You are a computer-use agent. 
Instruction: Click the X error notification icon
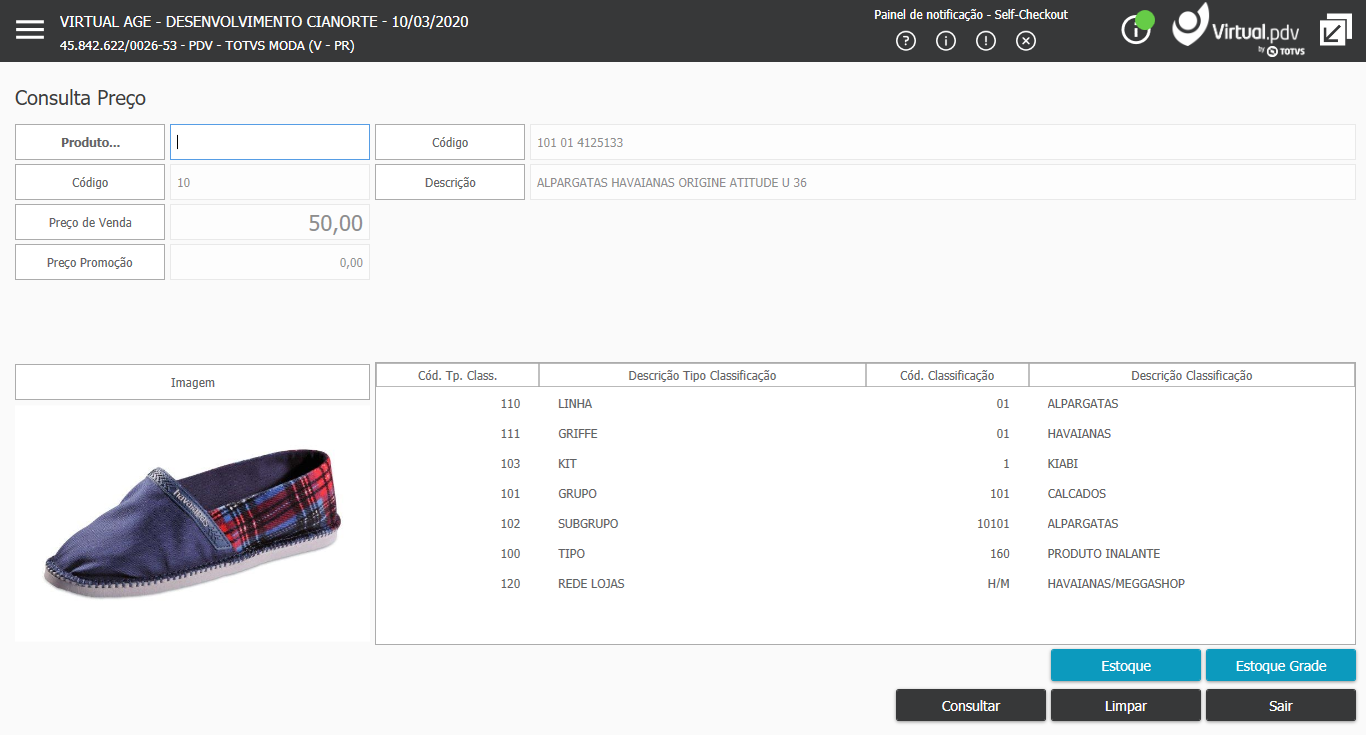tap(1026, 41)
